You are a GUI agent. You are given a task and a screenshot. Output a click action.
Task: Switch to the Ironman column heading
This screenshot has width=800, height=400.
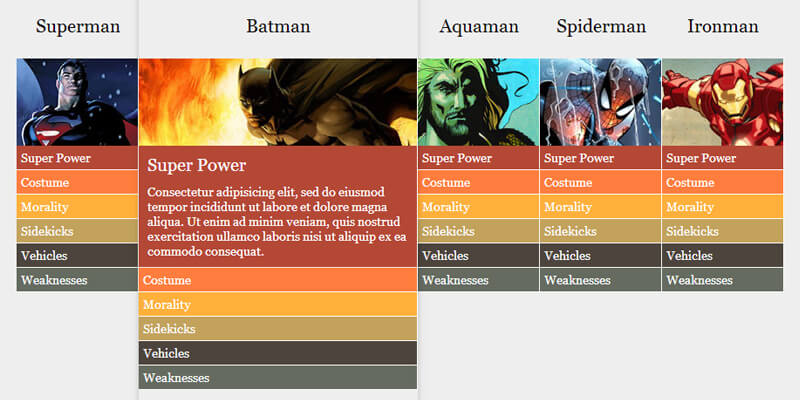[x=722, y=27]
